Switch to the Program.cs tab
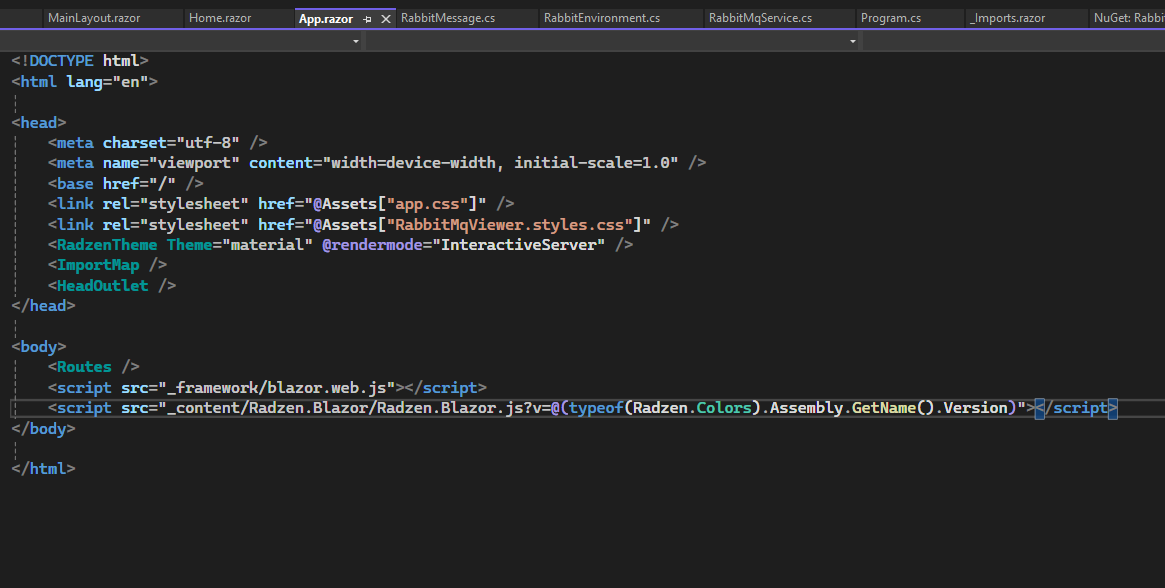The image size is (1165, 588). [x=891, y=18]
